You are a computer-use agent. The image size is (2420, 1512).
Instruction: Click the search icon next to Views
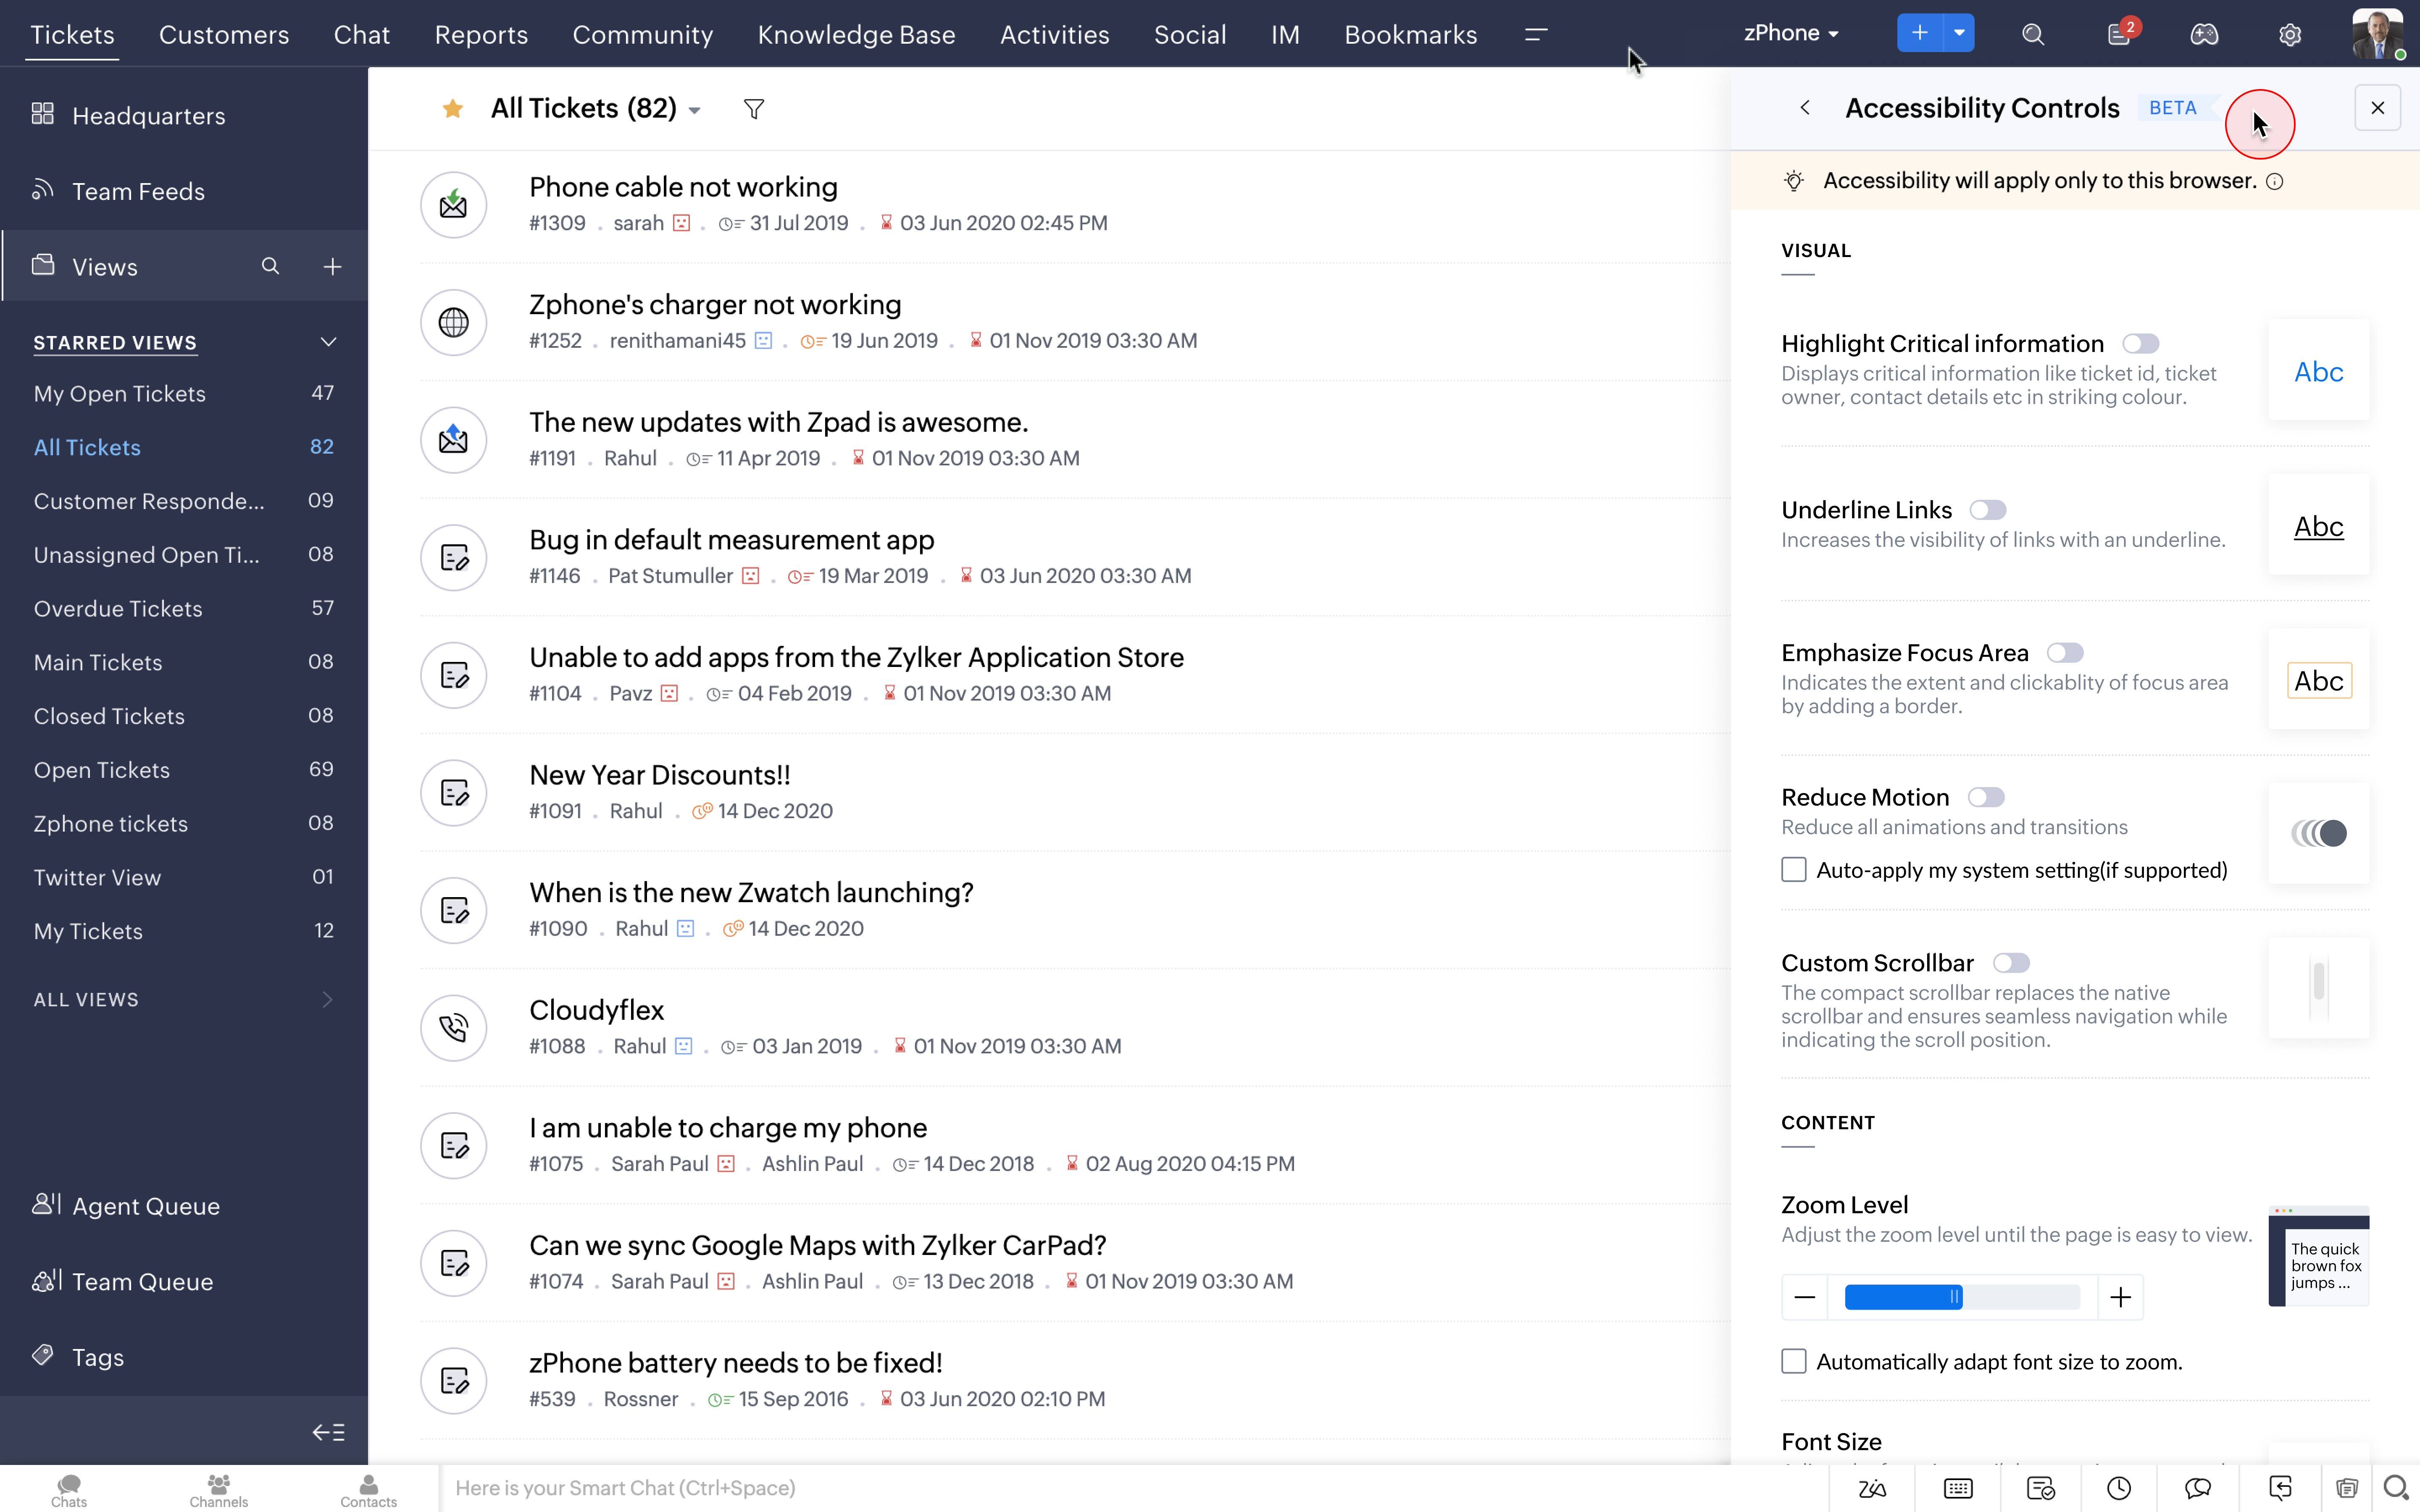pos(270,266)
